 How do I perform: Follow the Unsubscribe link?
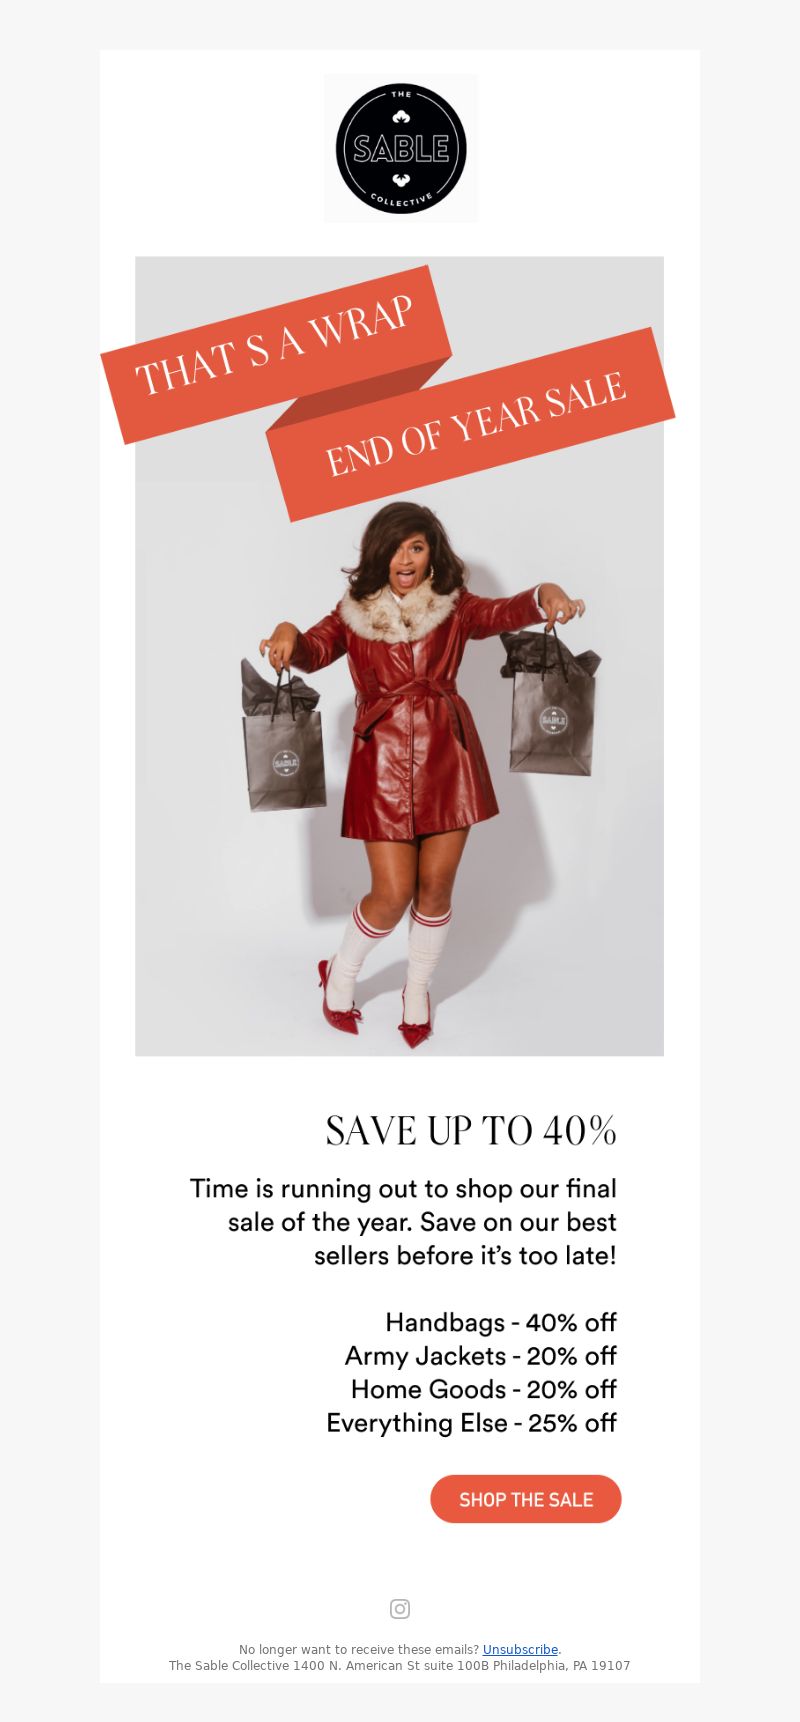click(x=520, y=1650)
